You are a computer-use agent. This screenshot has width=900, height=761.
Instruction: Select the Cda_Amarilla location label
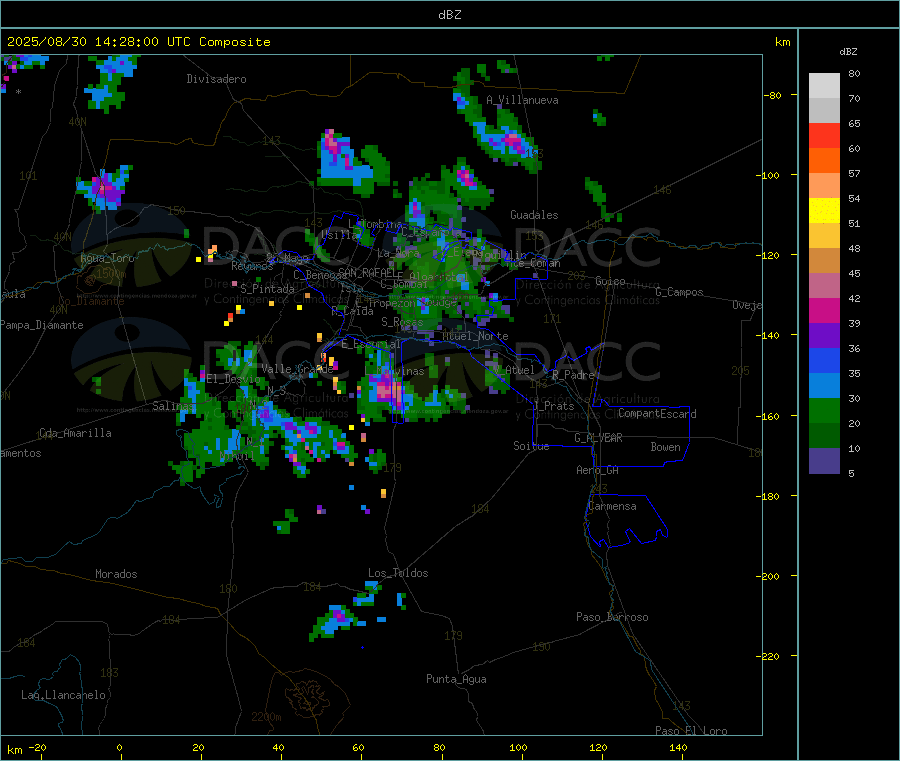point(75,433)
